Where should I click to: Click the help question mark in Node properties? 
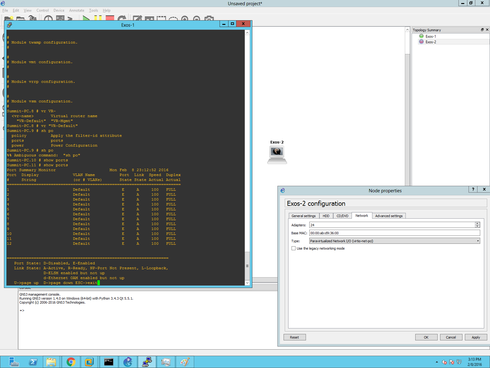pyautogui.click(x=473, y=189)
